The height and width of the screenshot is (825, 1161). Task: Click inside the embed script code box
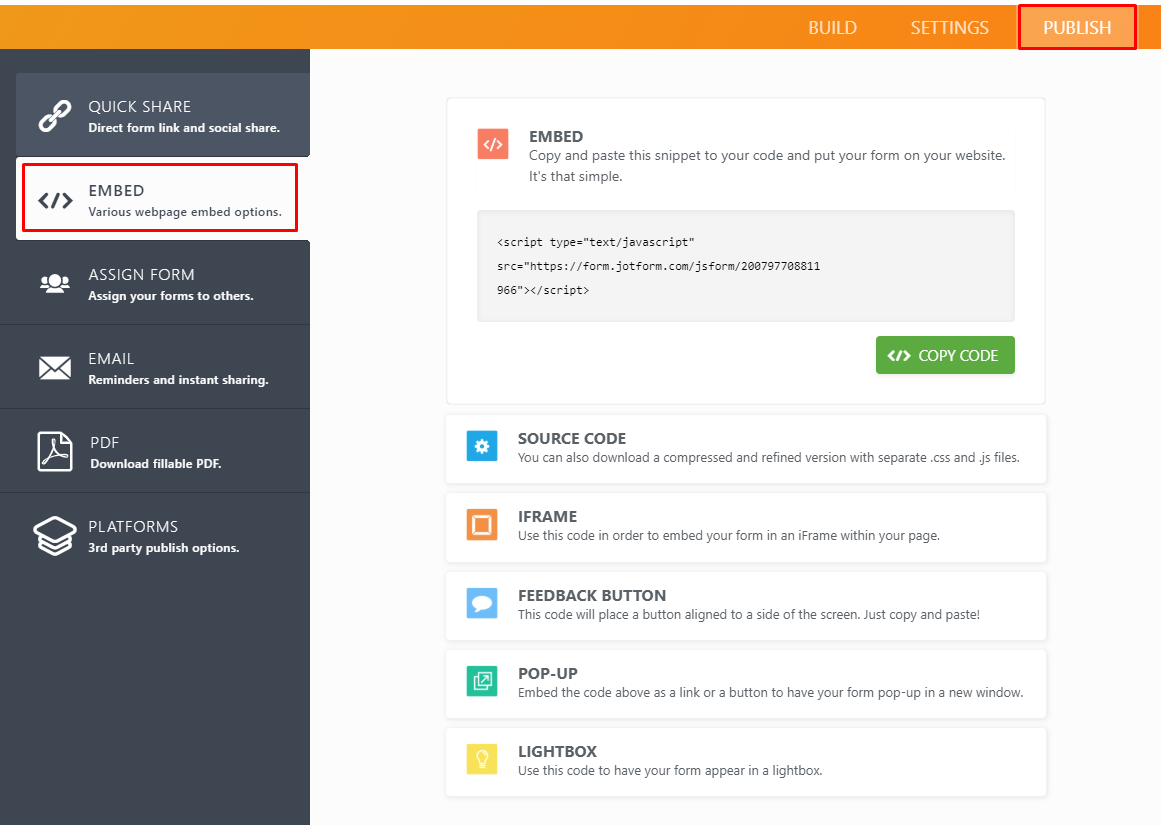(x=745, y=266)
